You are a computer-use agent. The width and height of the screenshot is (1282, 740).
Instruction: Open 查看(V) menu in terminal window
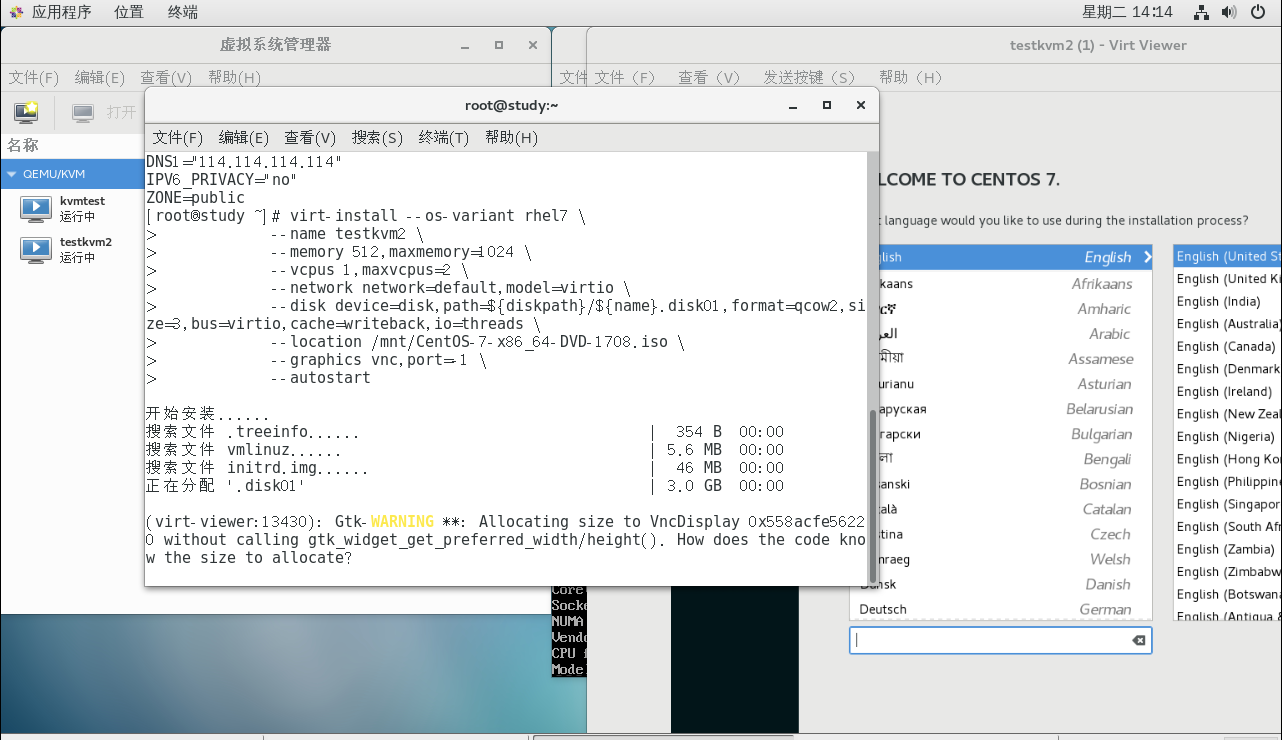coord(310,137)
